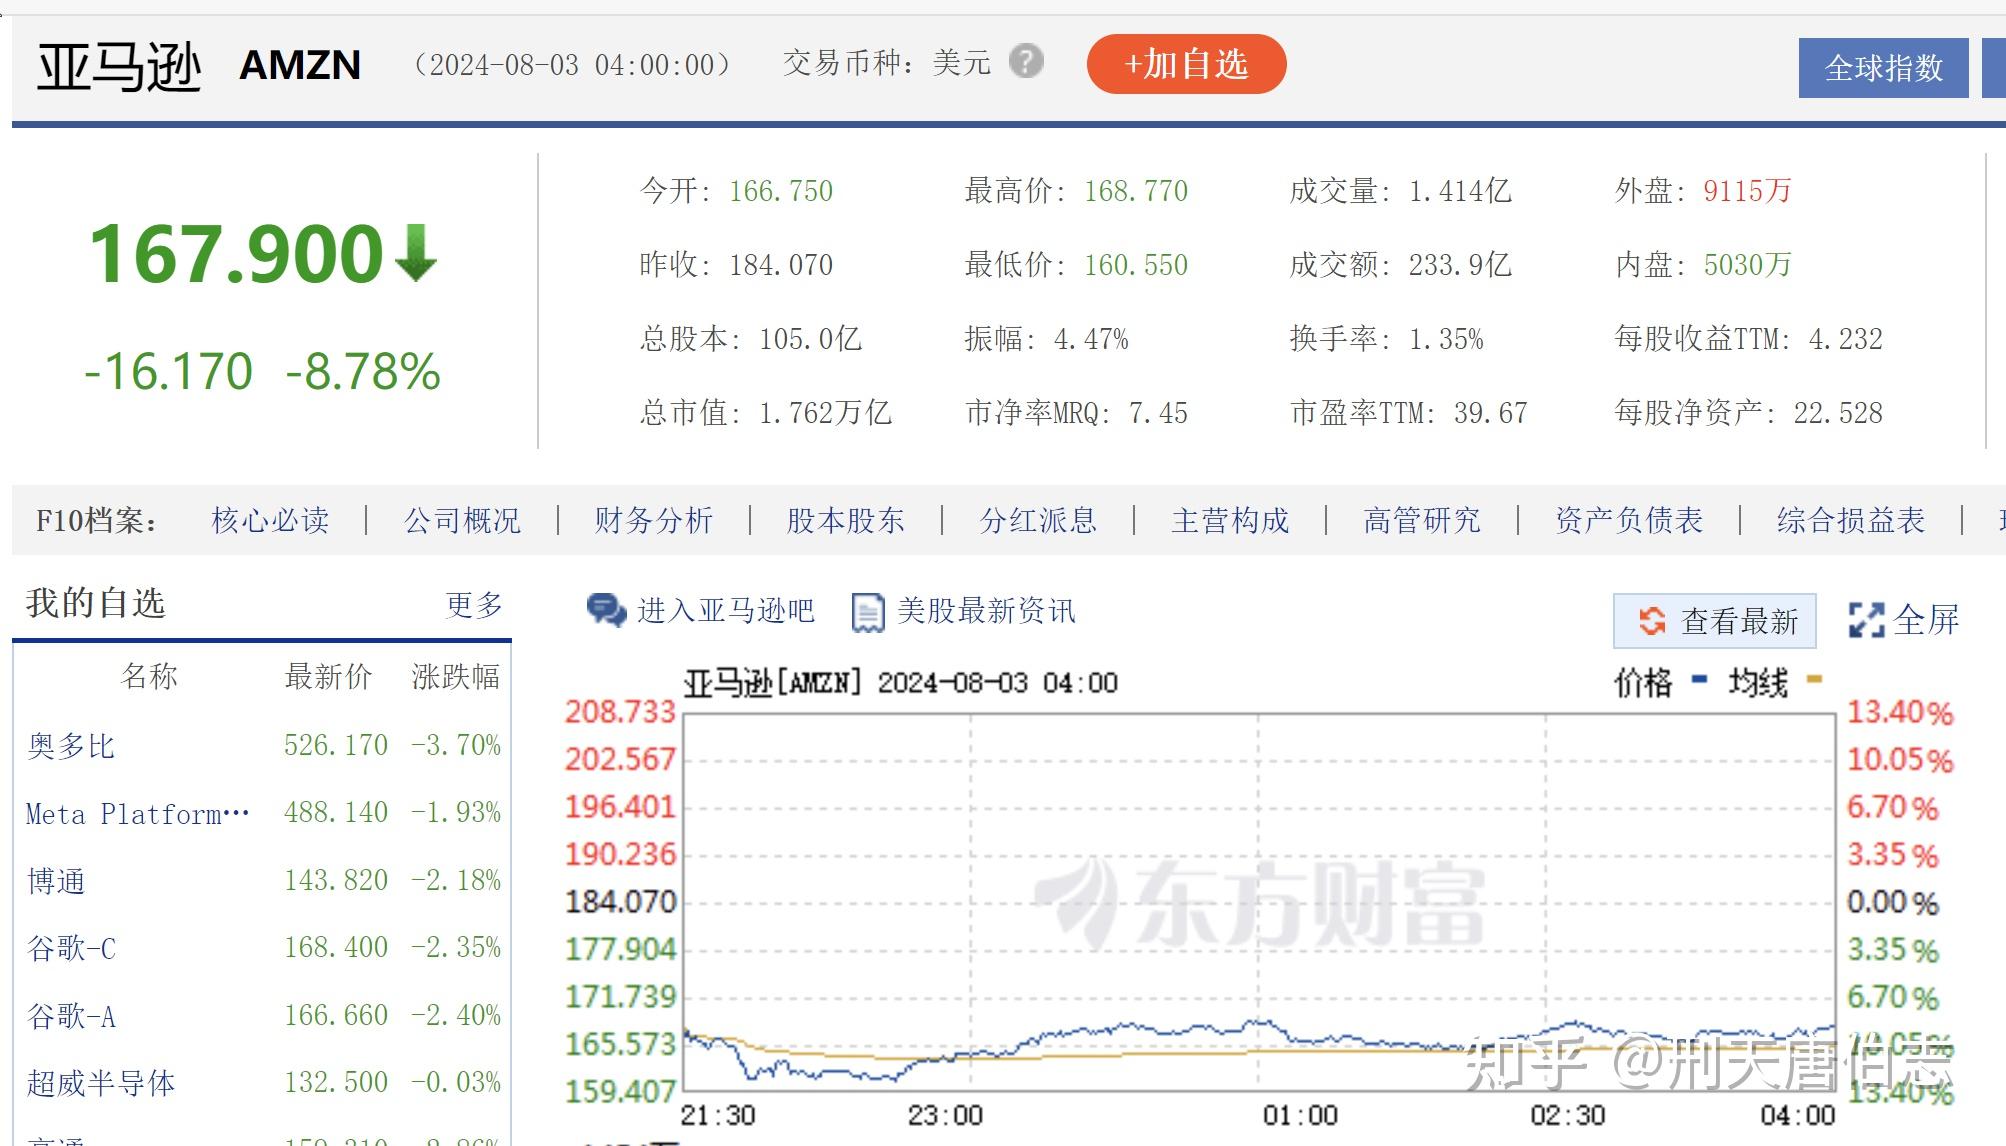Click the 最高价 value 168.770

pyautogui.click(x=1136, y=191)
